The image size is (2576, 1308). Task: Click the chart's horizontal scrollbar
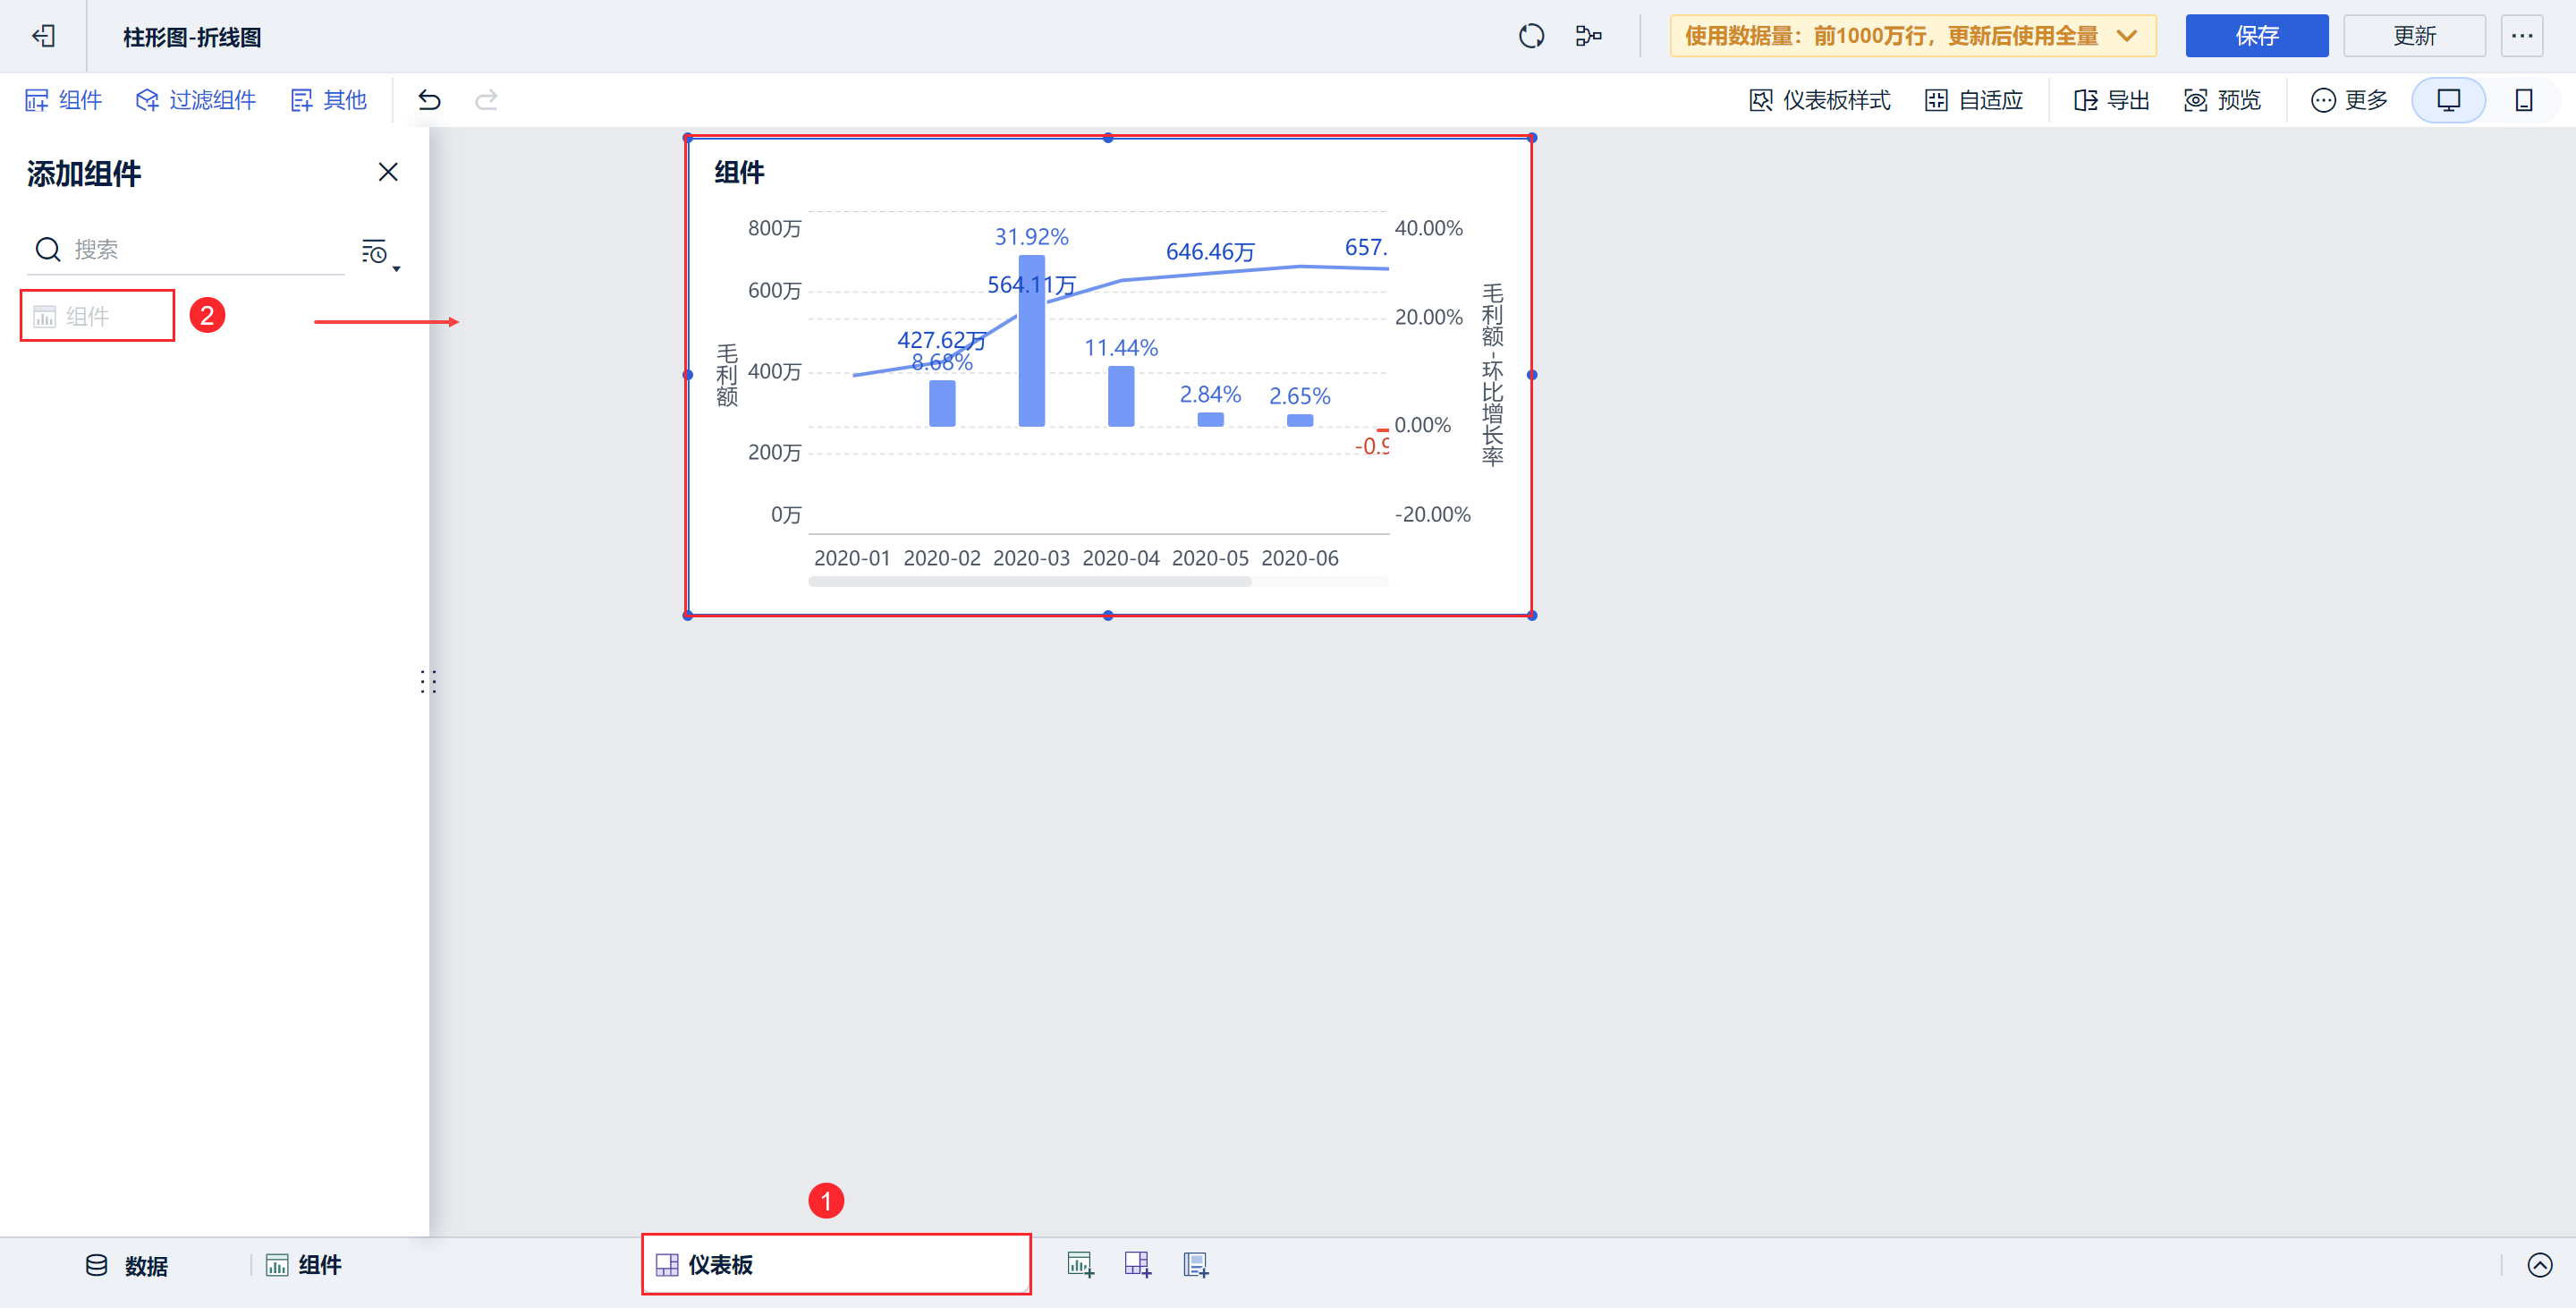click(1030, 582)
